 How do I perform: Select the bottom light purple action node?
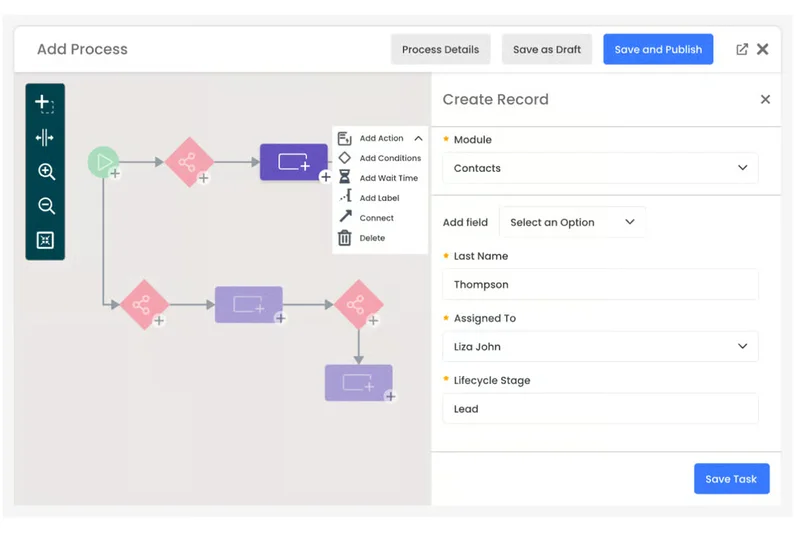coord(359,383)
